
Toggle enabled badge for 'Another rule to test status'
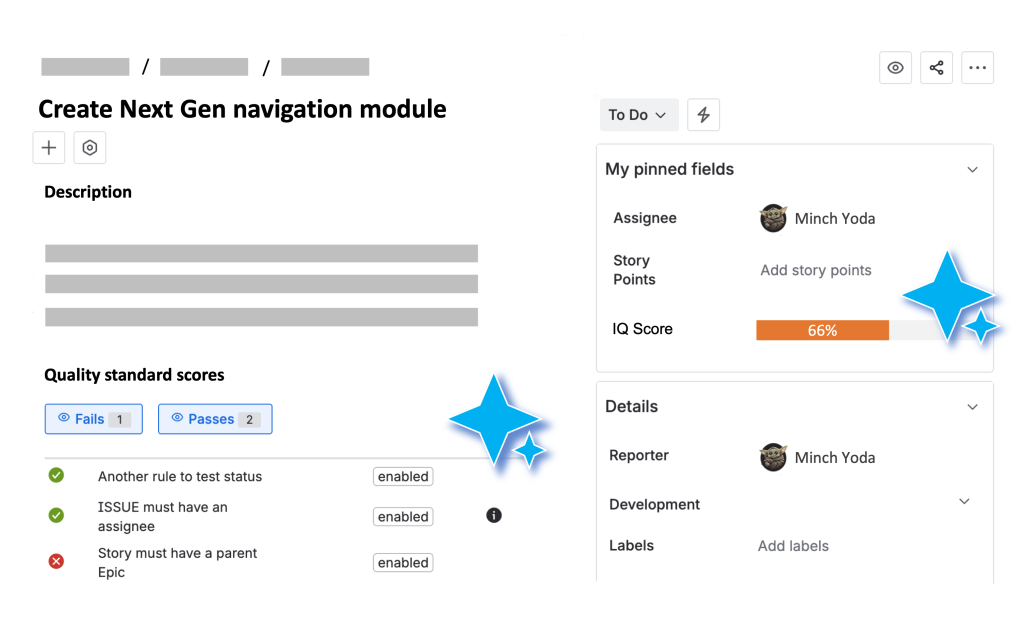click(x=403, y=477)
